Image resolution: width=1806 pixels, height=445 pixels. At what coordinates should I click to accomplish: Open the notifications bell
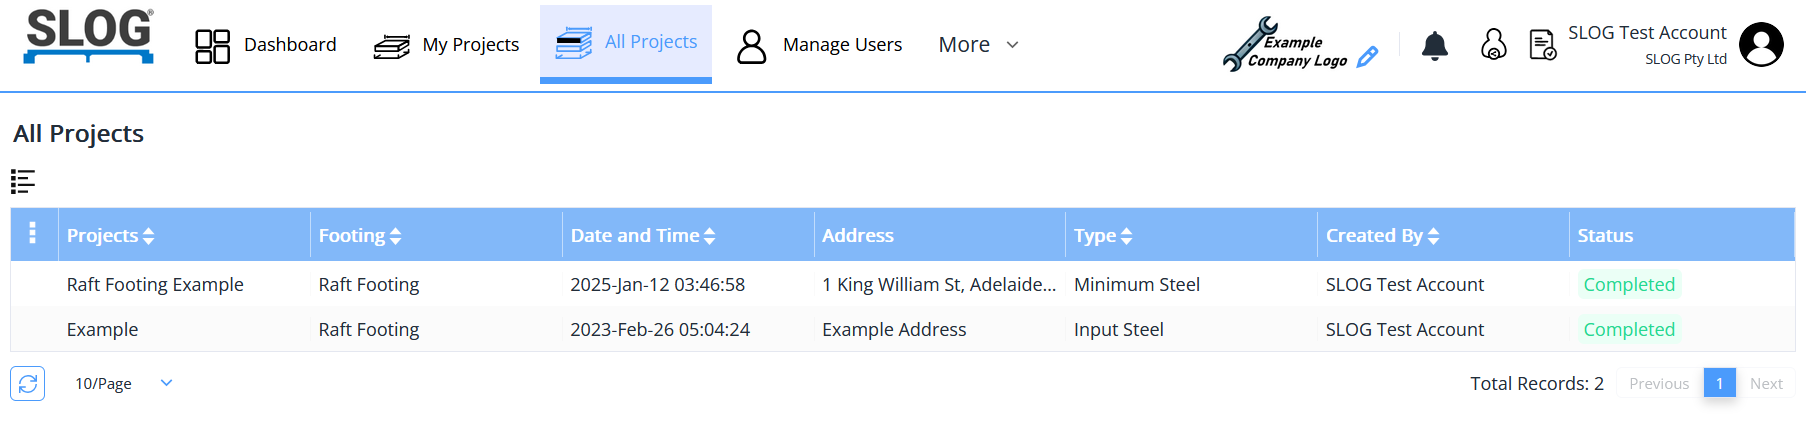pos(1434,45)
